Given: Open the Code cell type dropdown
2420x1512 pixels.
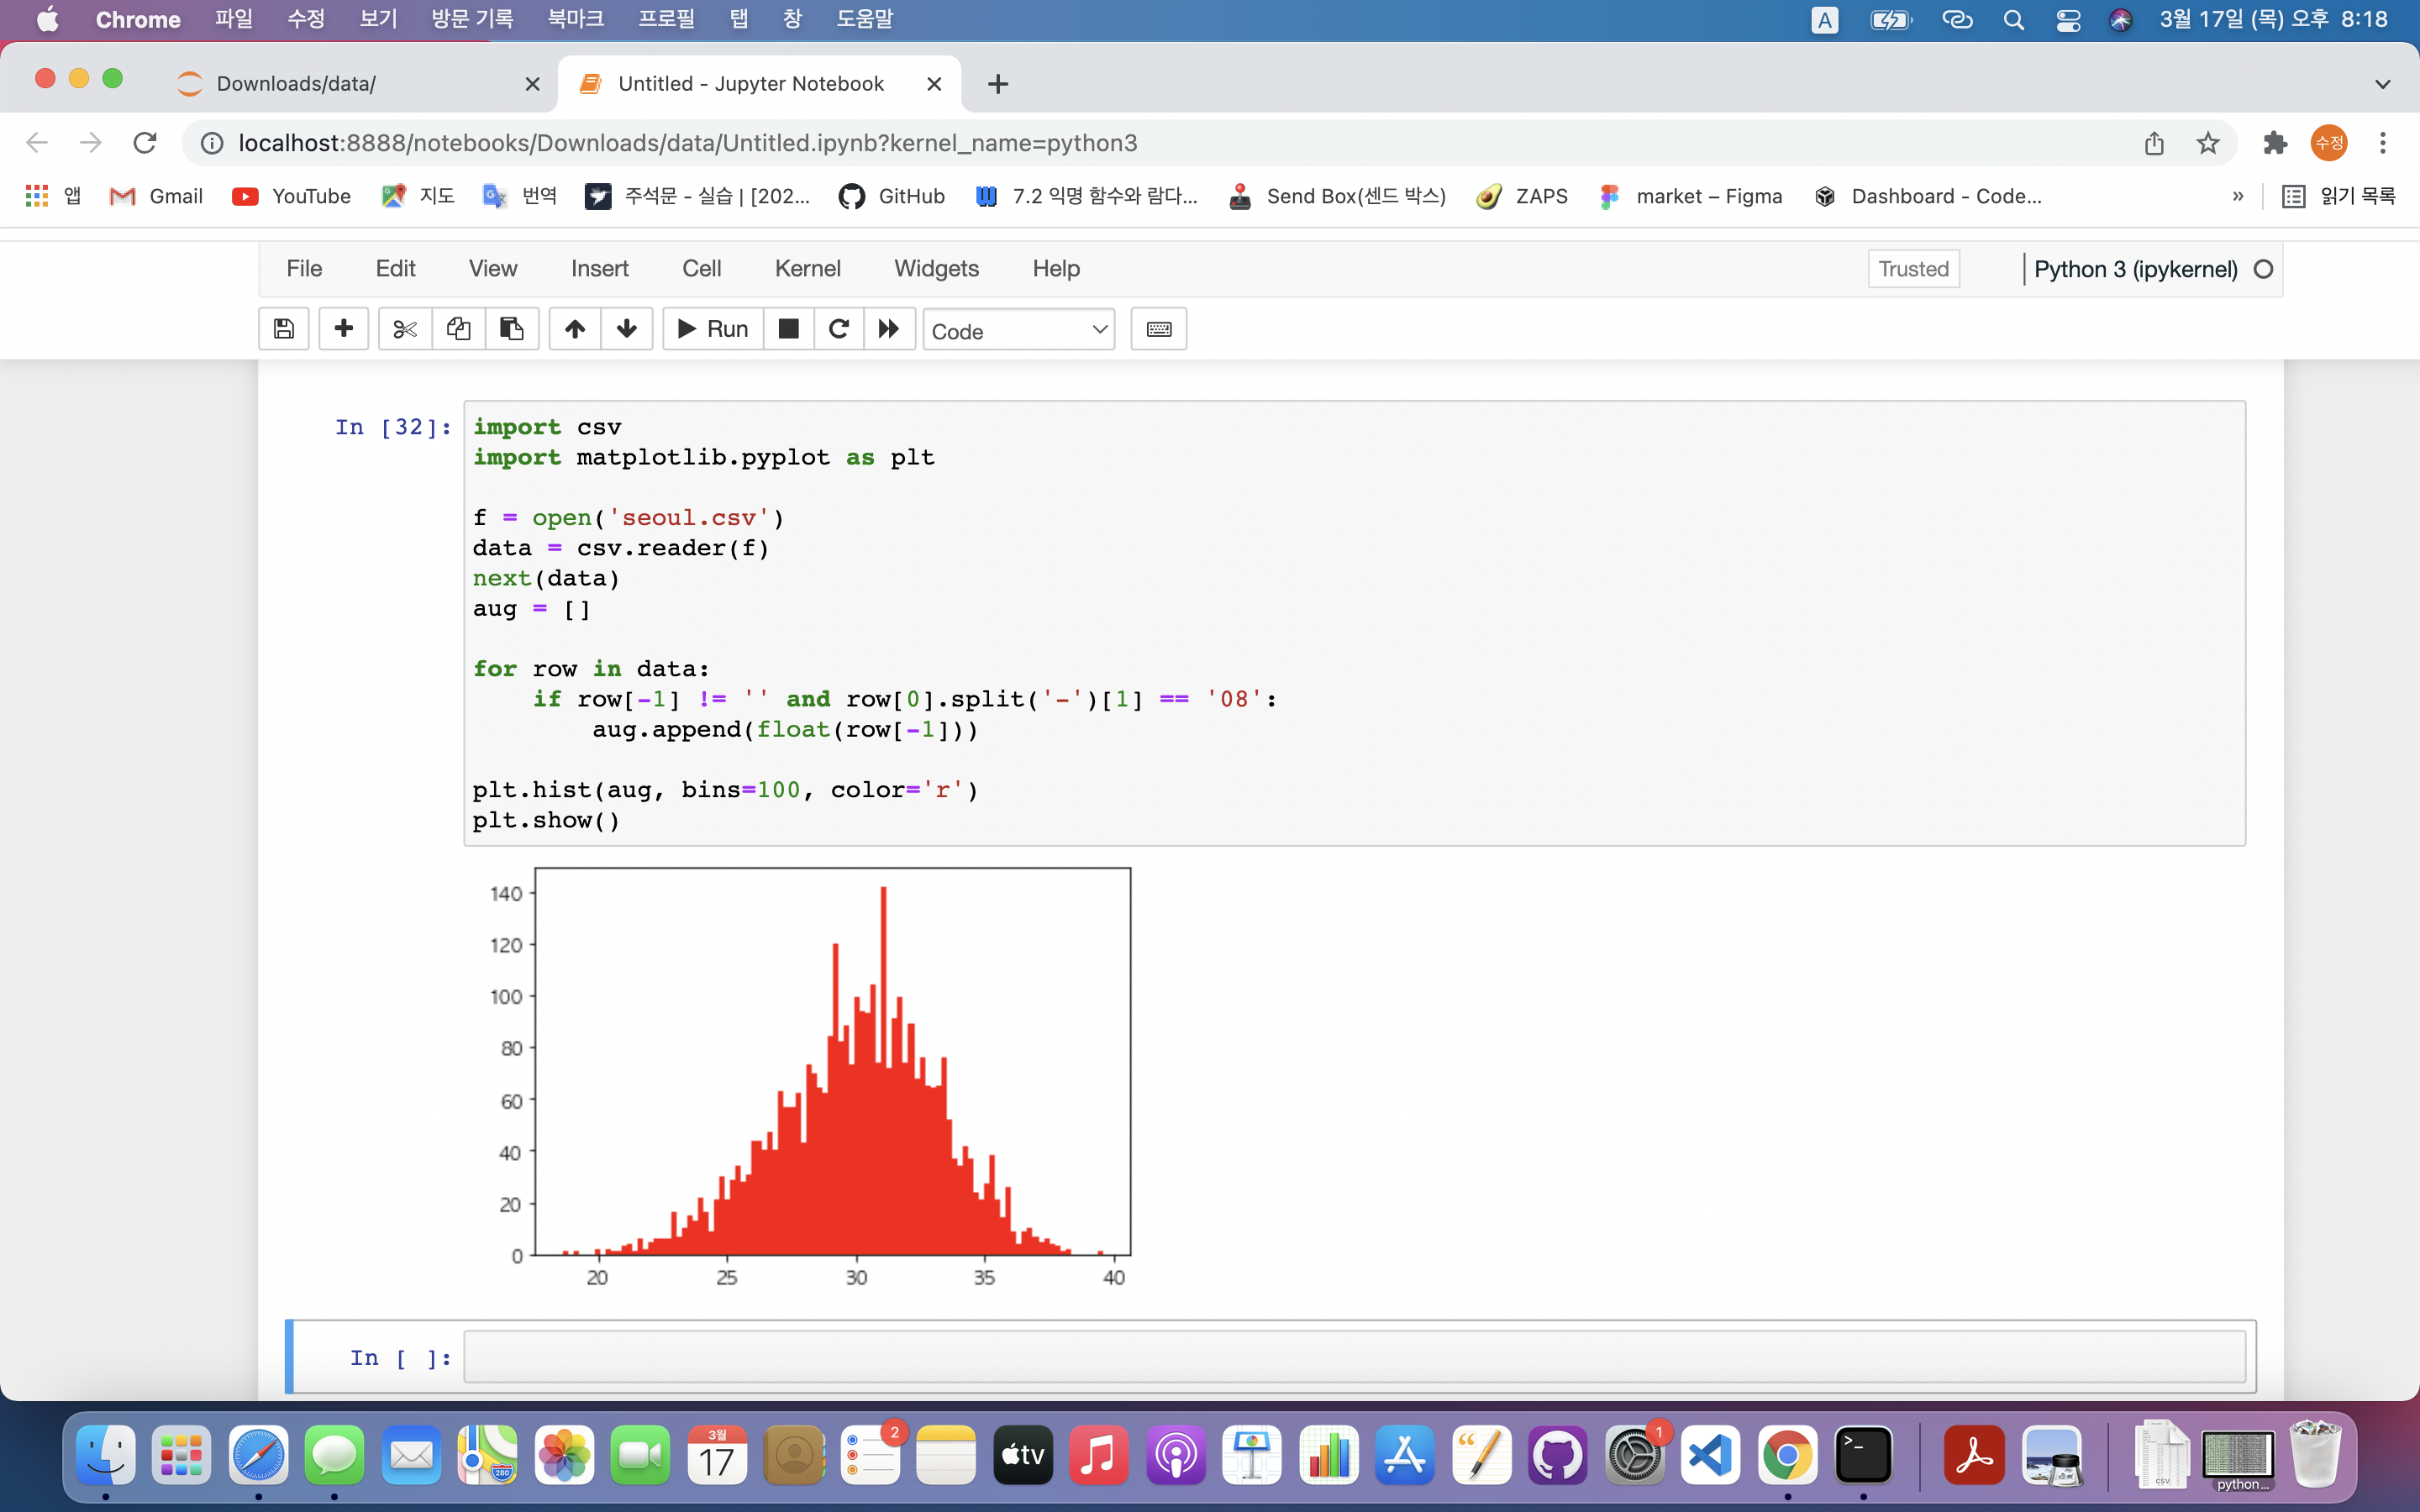Looking at the screenshot, I should pos(1019,330).
